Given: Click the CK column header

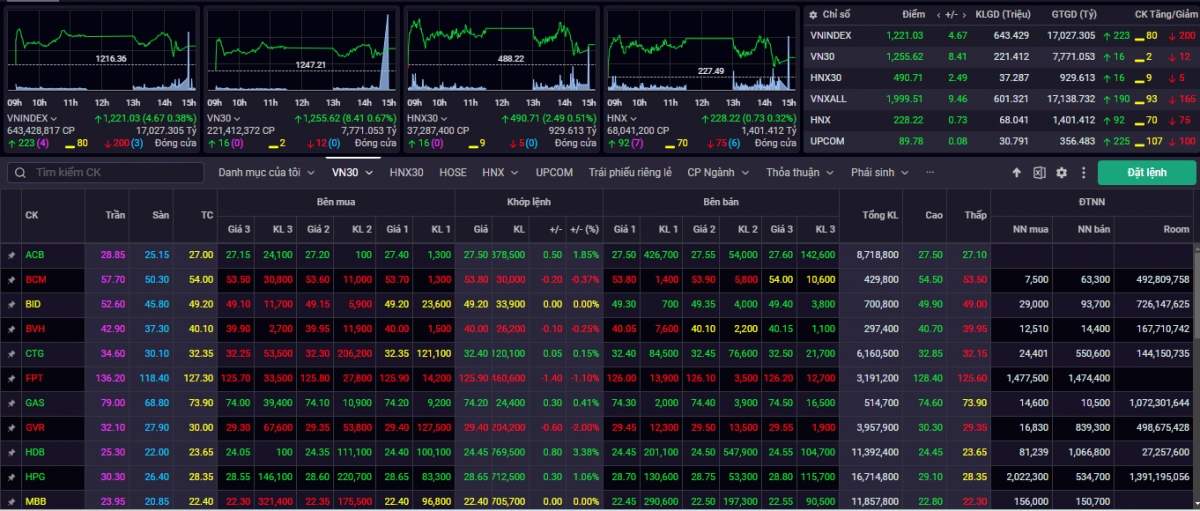Looking at the screenshot, I should click(x=32, y=215).
